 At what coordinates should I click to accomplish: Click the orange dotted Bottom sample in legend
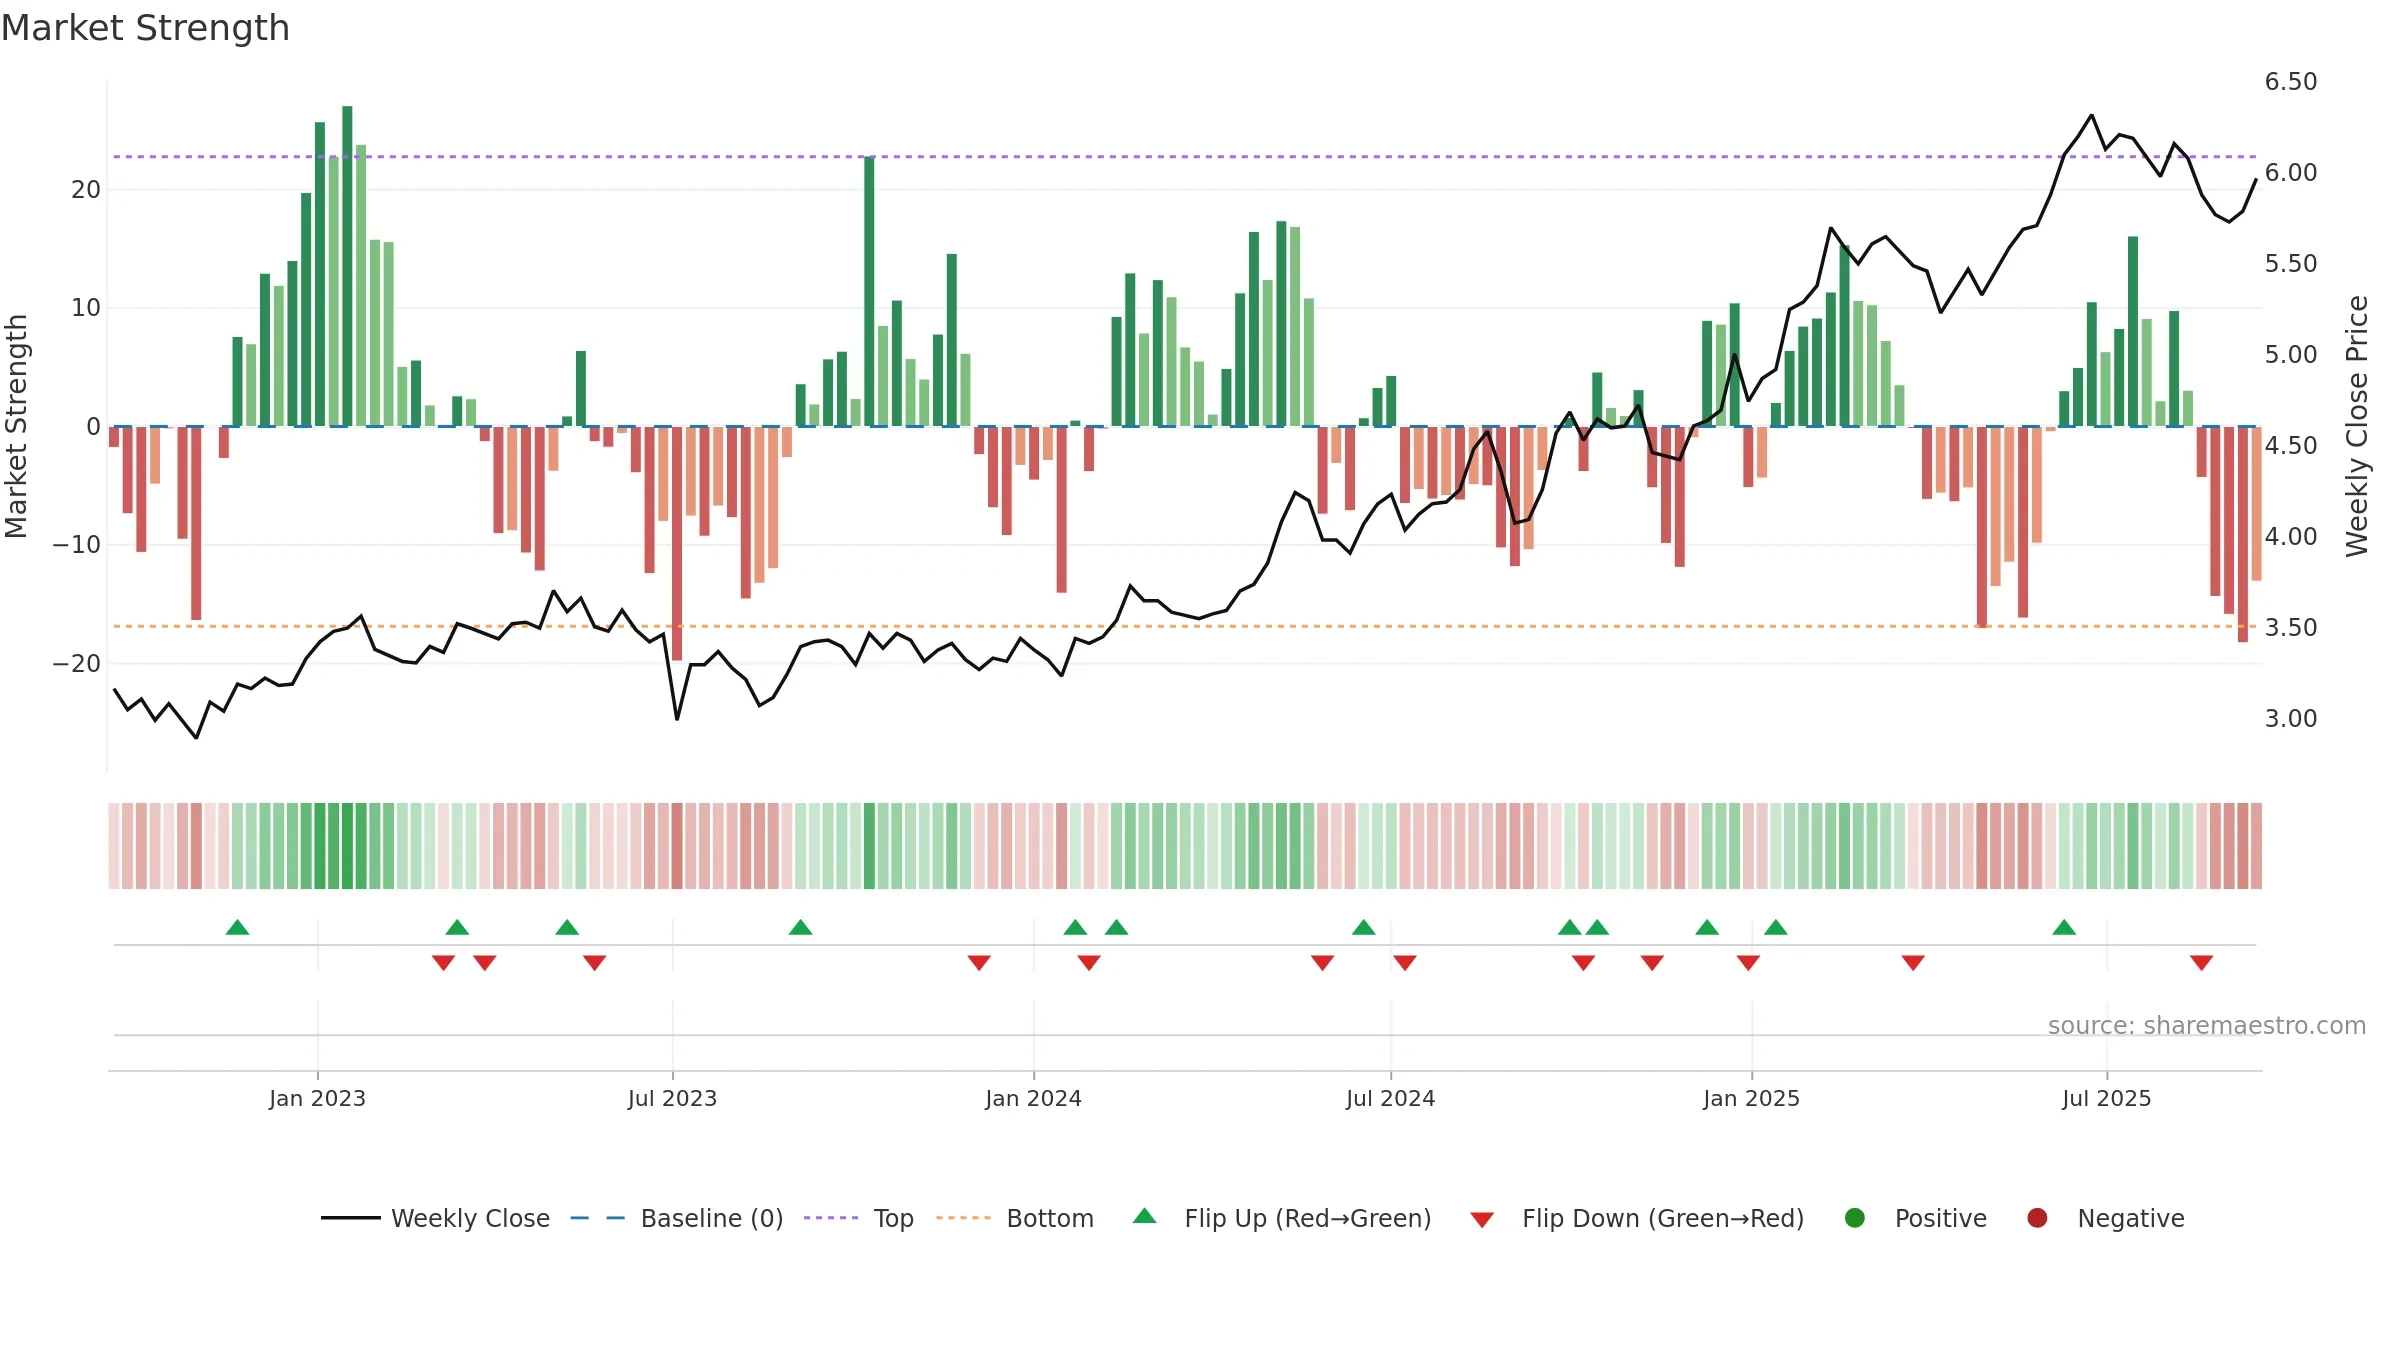coord(964,1218)
